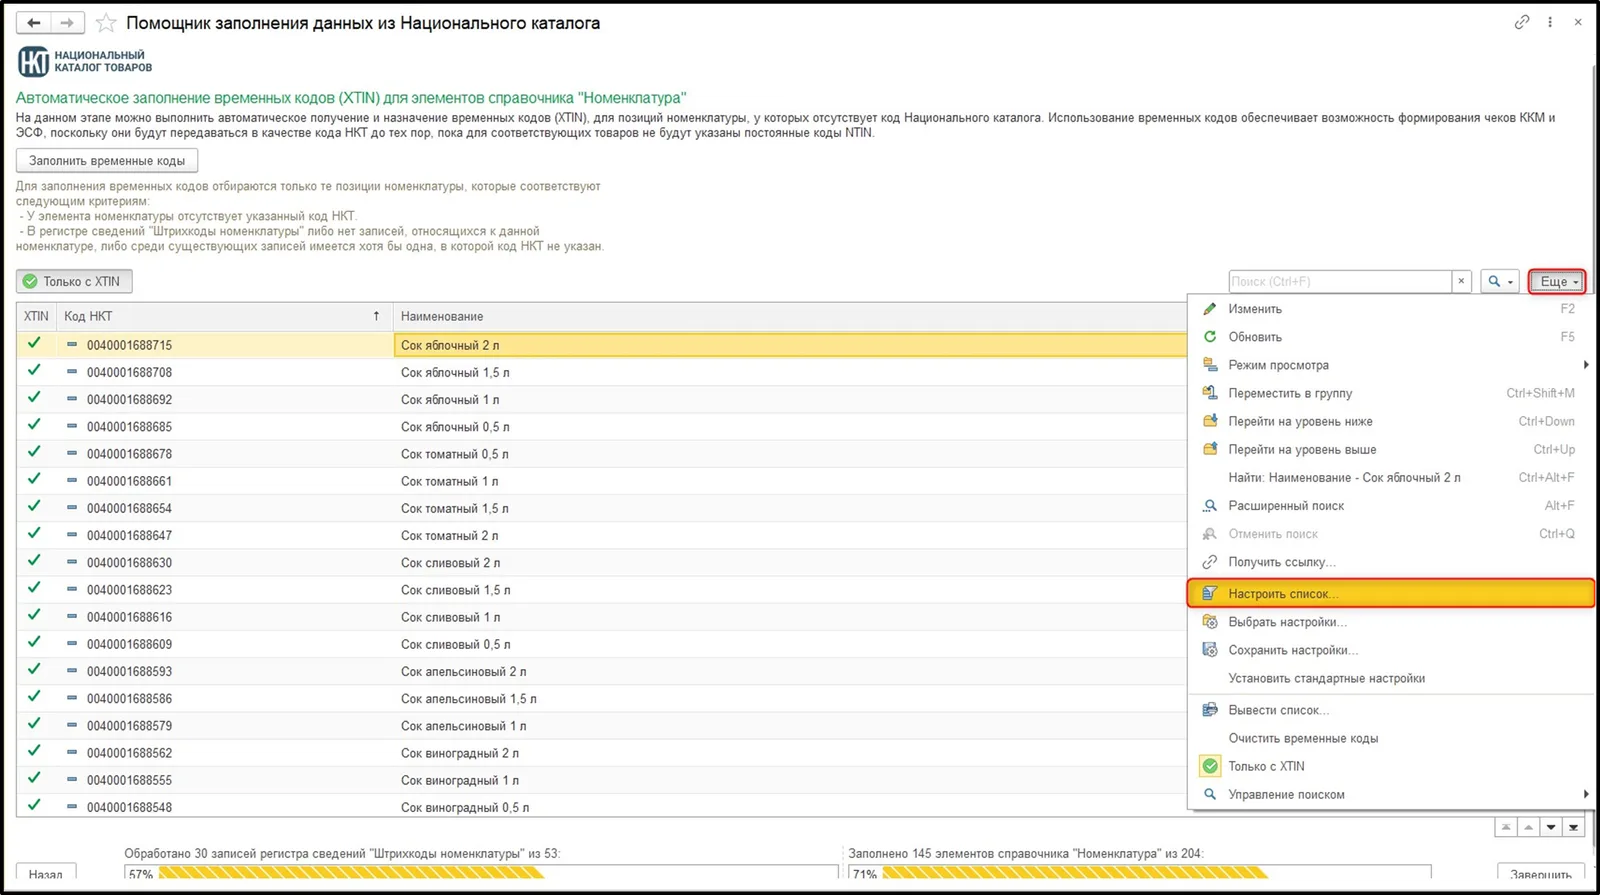Open the Еще dropdown menu
This screenshot has height=895, width=1600.
pos(1557,281)
